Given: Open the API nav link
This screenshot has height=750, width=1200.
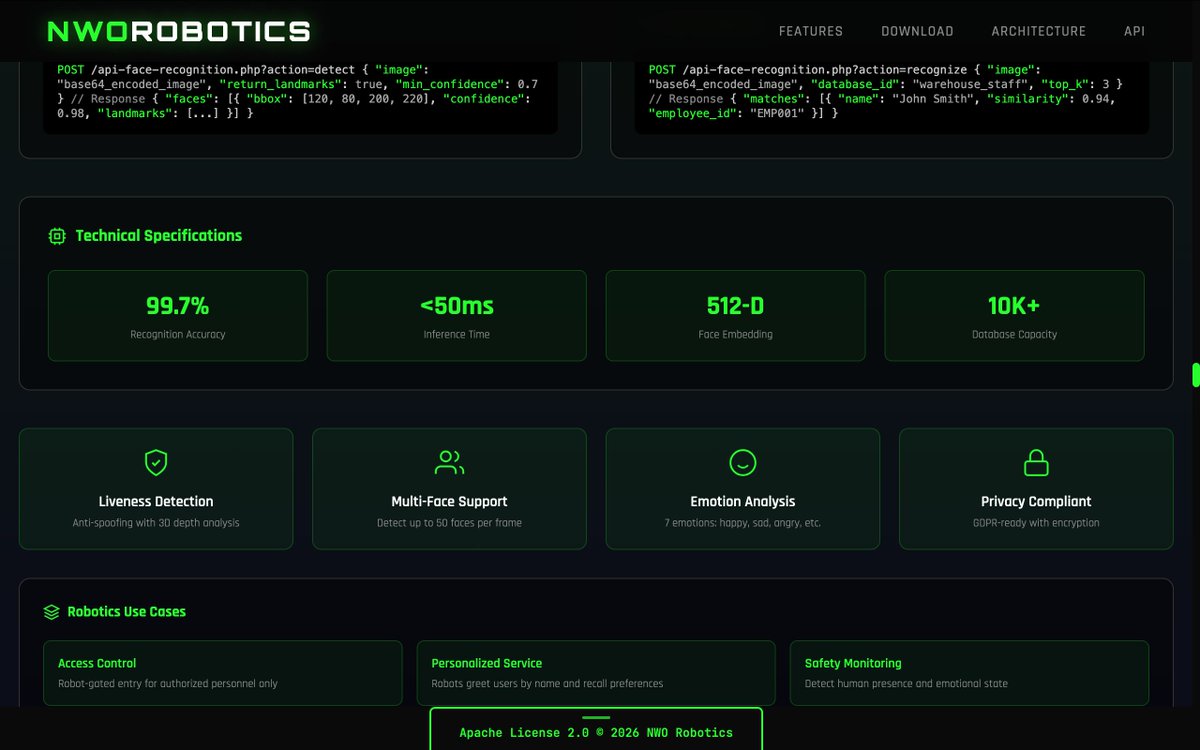Looking at the screenshot, I should (1134, 31).
